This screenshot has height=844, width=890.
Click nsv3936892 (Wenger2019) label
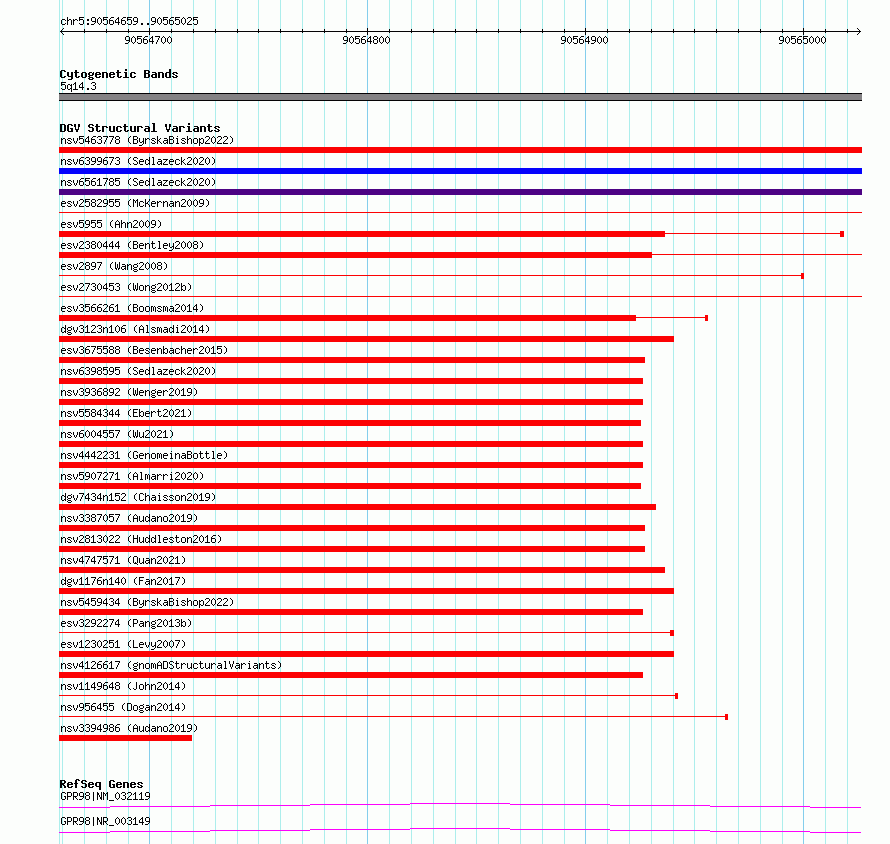pyautogui.click(x=129, y=392)
